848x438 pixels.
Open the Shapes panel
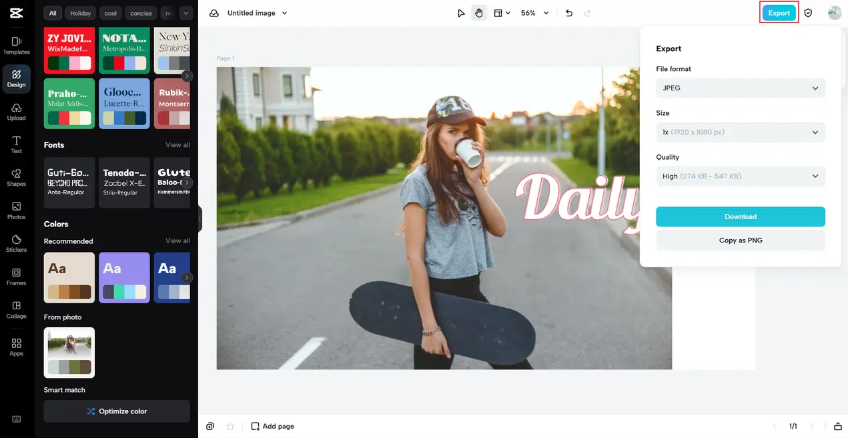pos(16,177)
